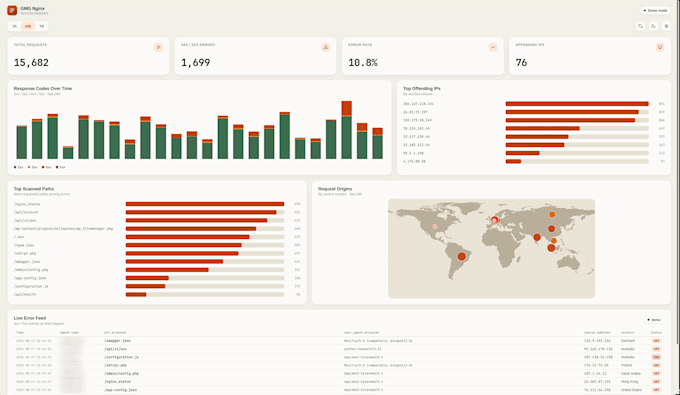Click the Total Requests card icon
This screenshot has width=680, height=395.
coord(158,47)
